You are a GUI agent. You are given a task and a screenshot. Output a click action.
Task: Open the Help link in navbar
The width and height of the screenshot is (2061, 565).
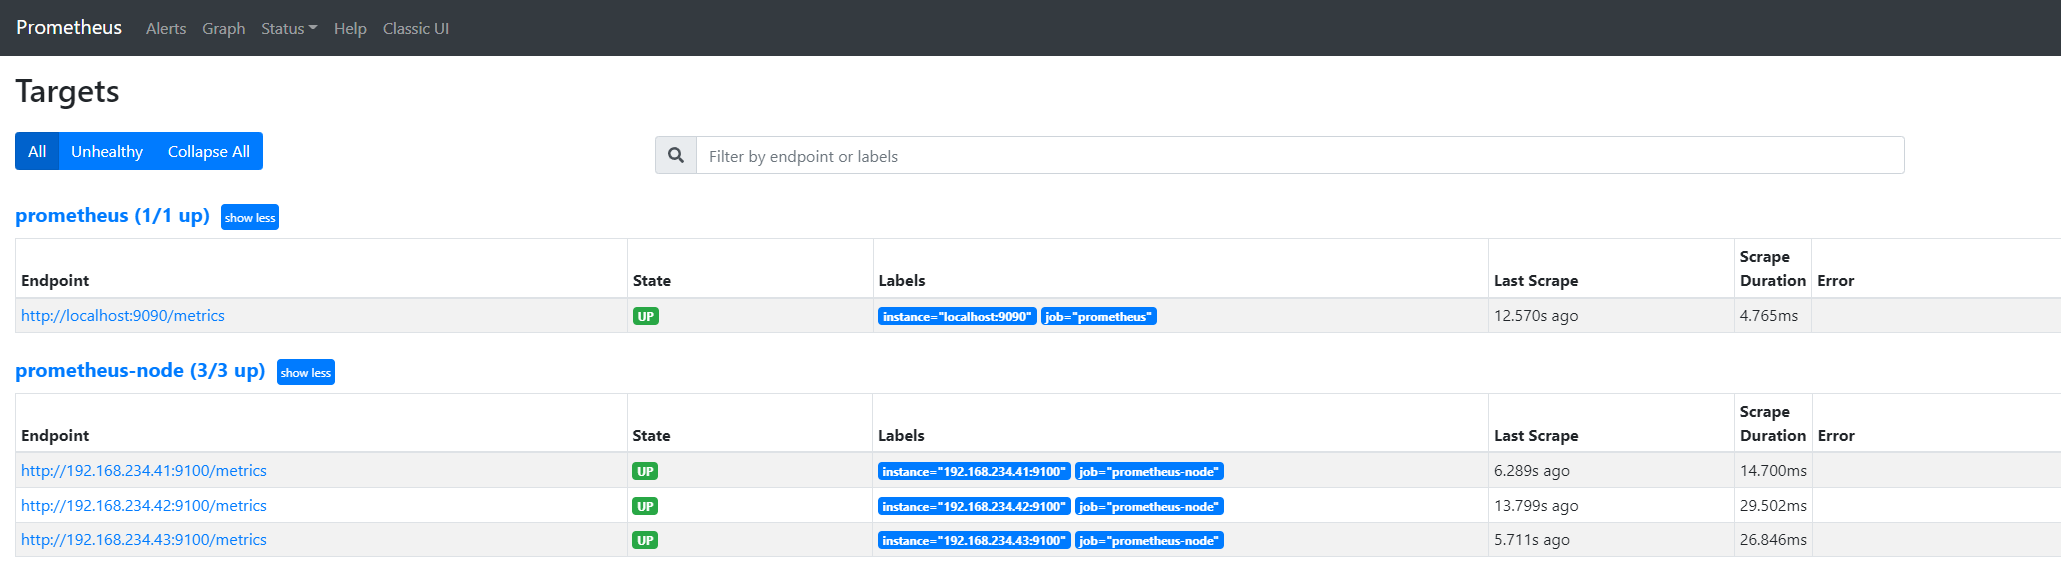click(x=350, y=29)
